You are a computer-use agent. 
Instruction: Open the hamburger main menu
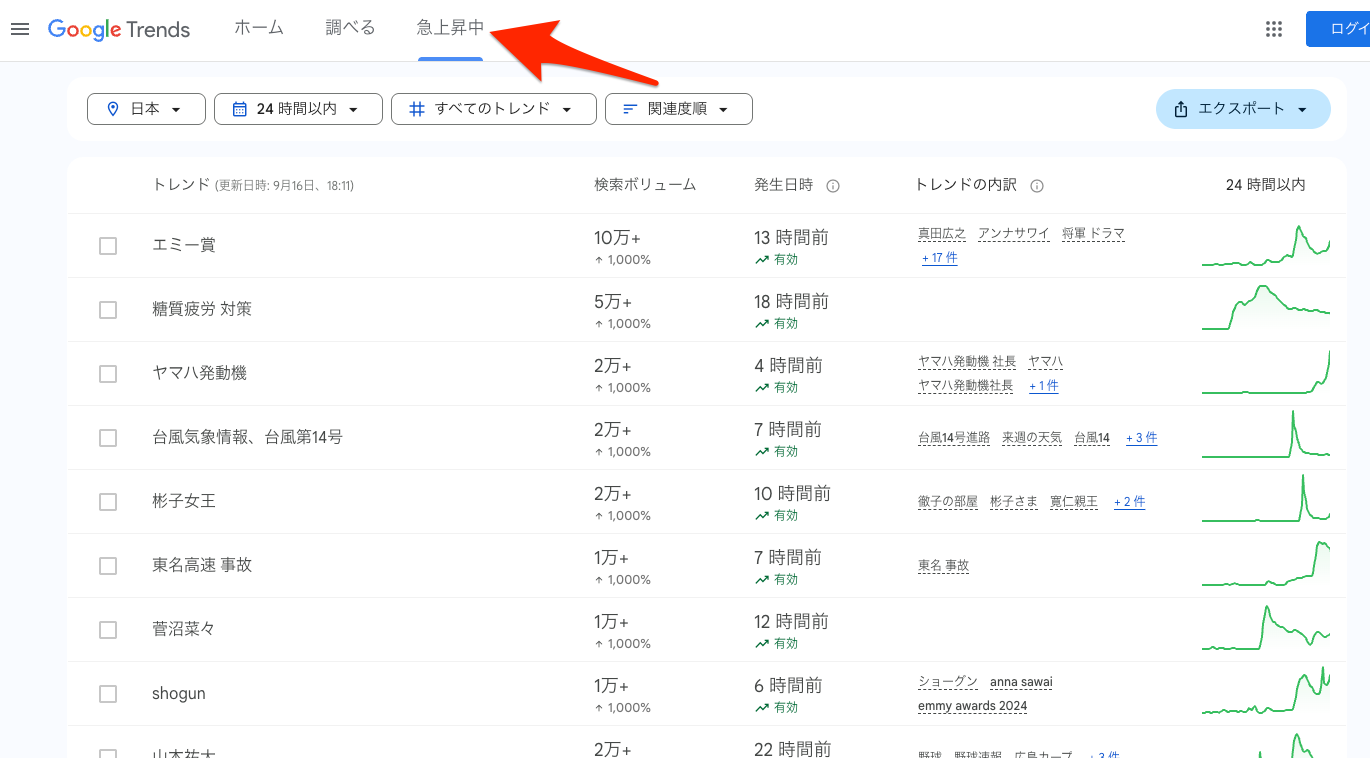coord(20,29)
